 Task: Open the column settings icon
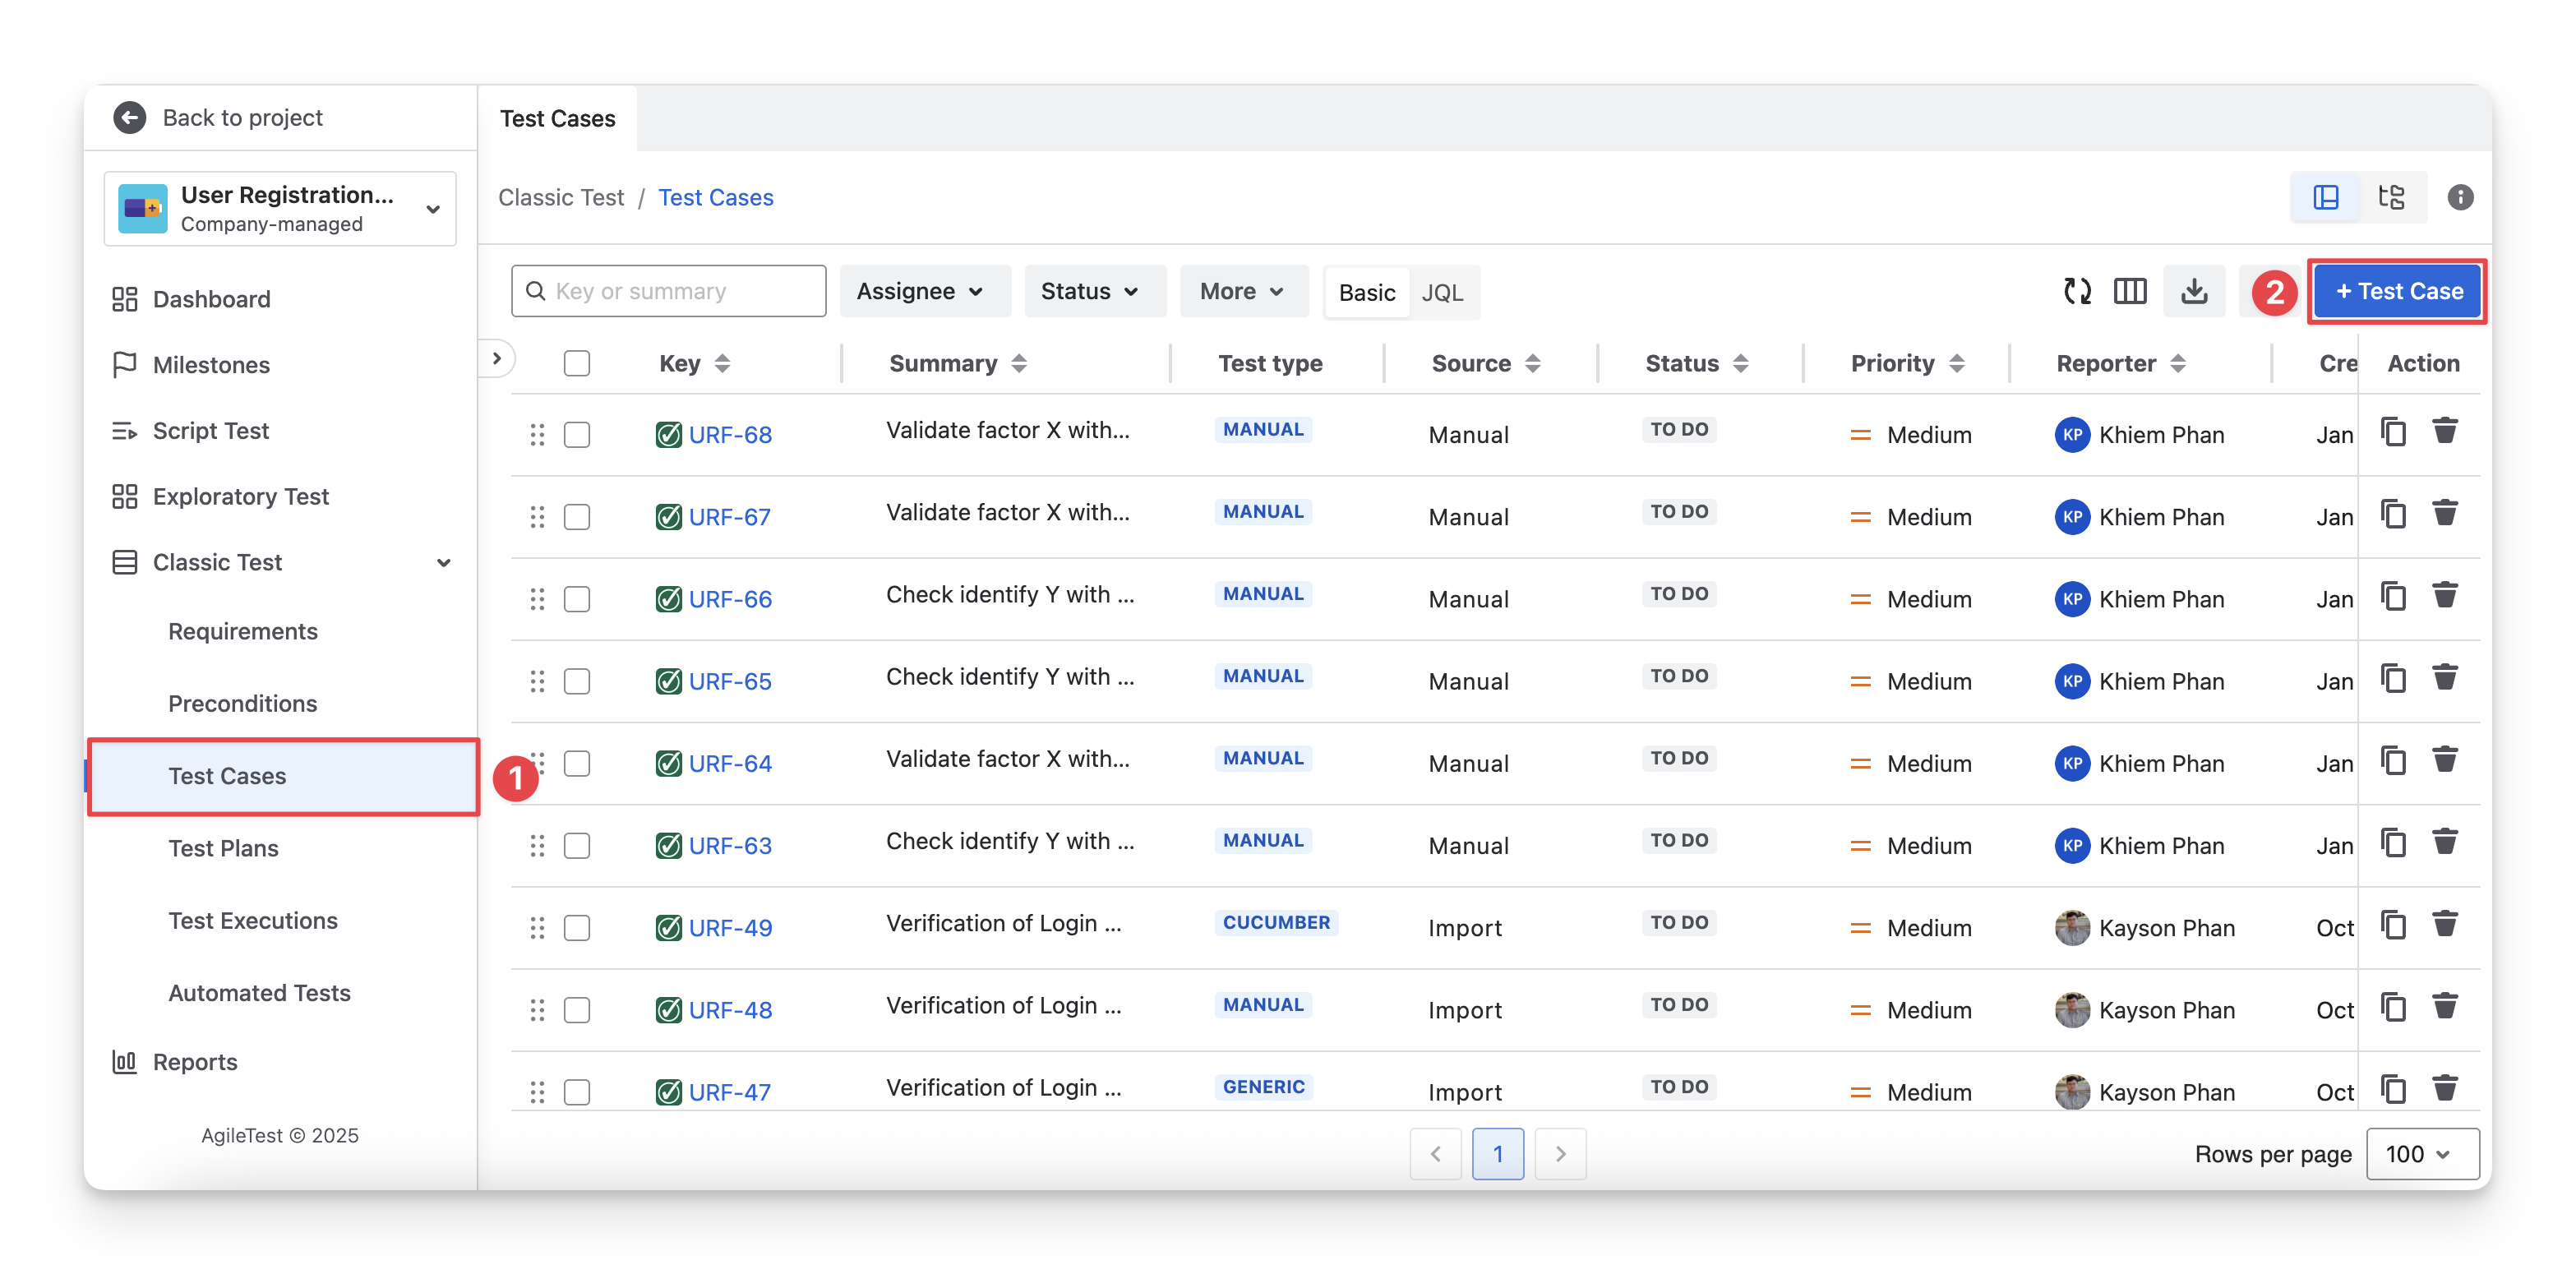(x=2129, y=291)
